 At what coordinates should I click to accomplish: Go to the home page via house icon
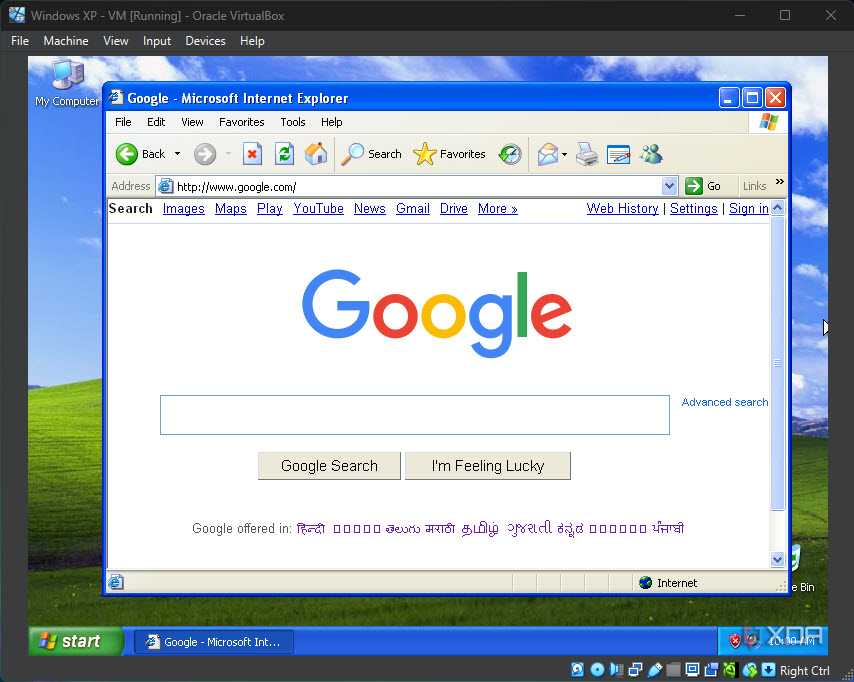point(316,154)
